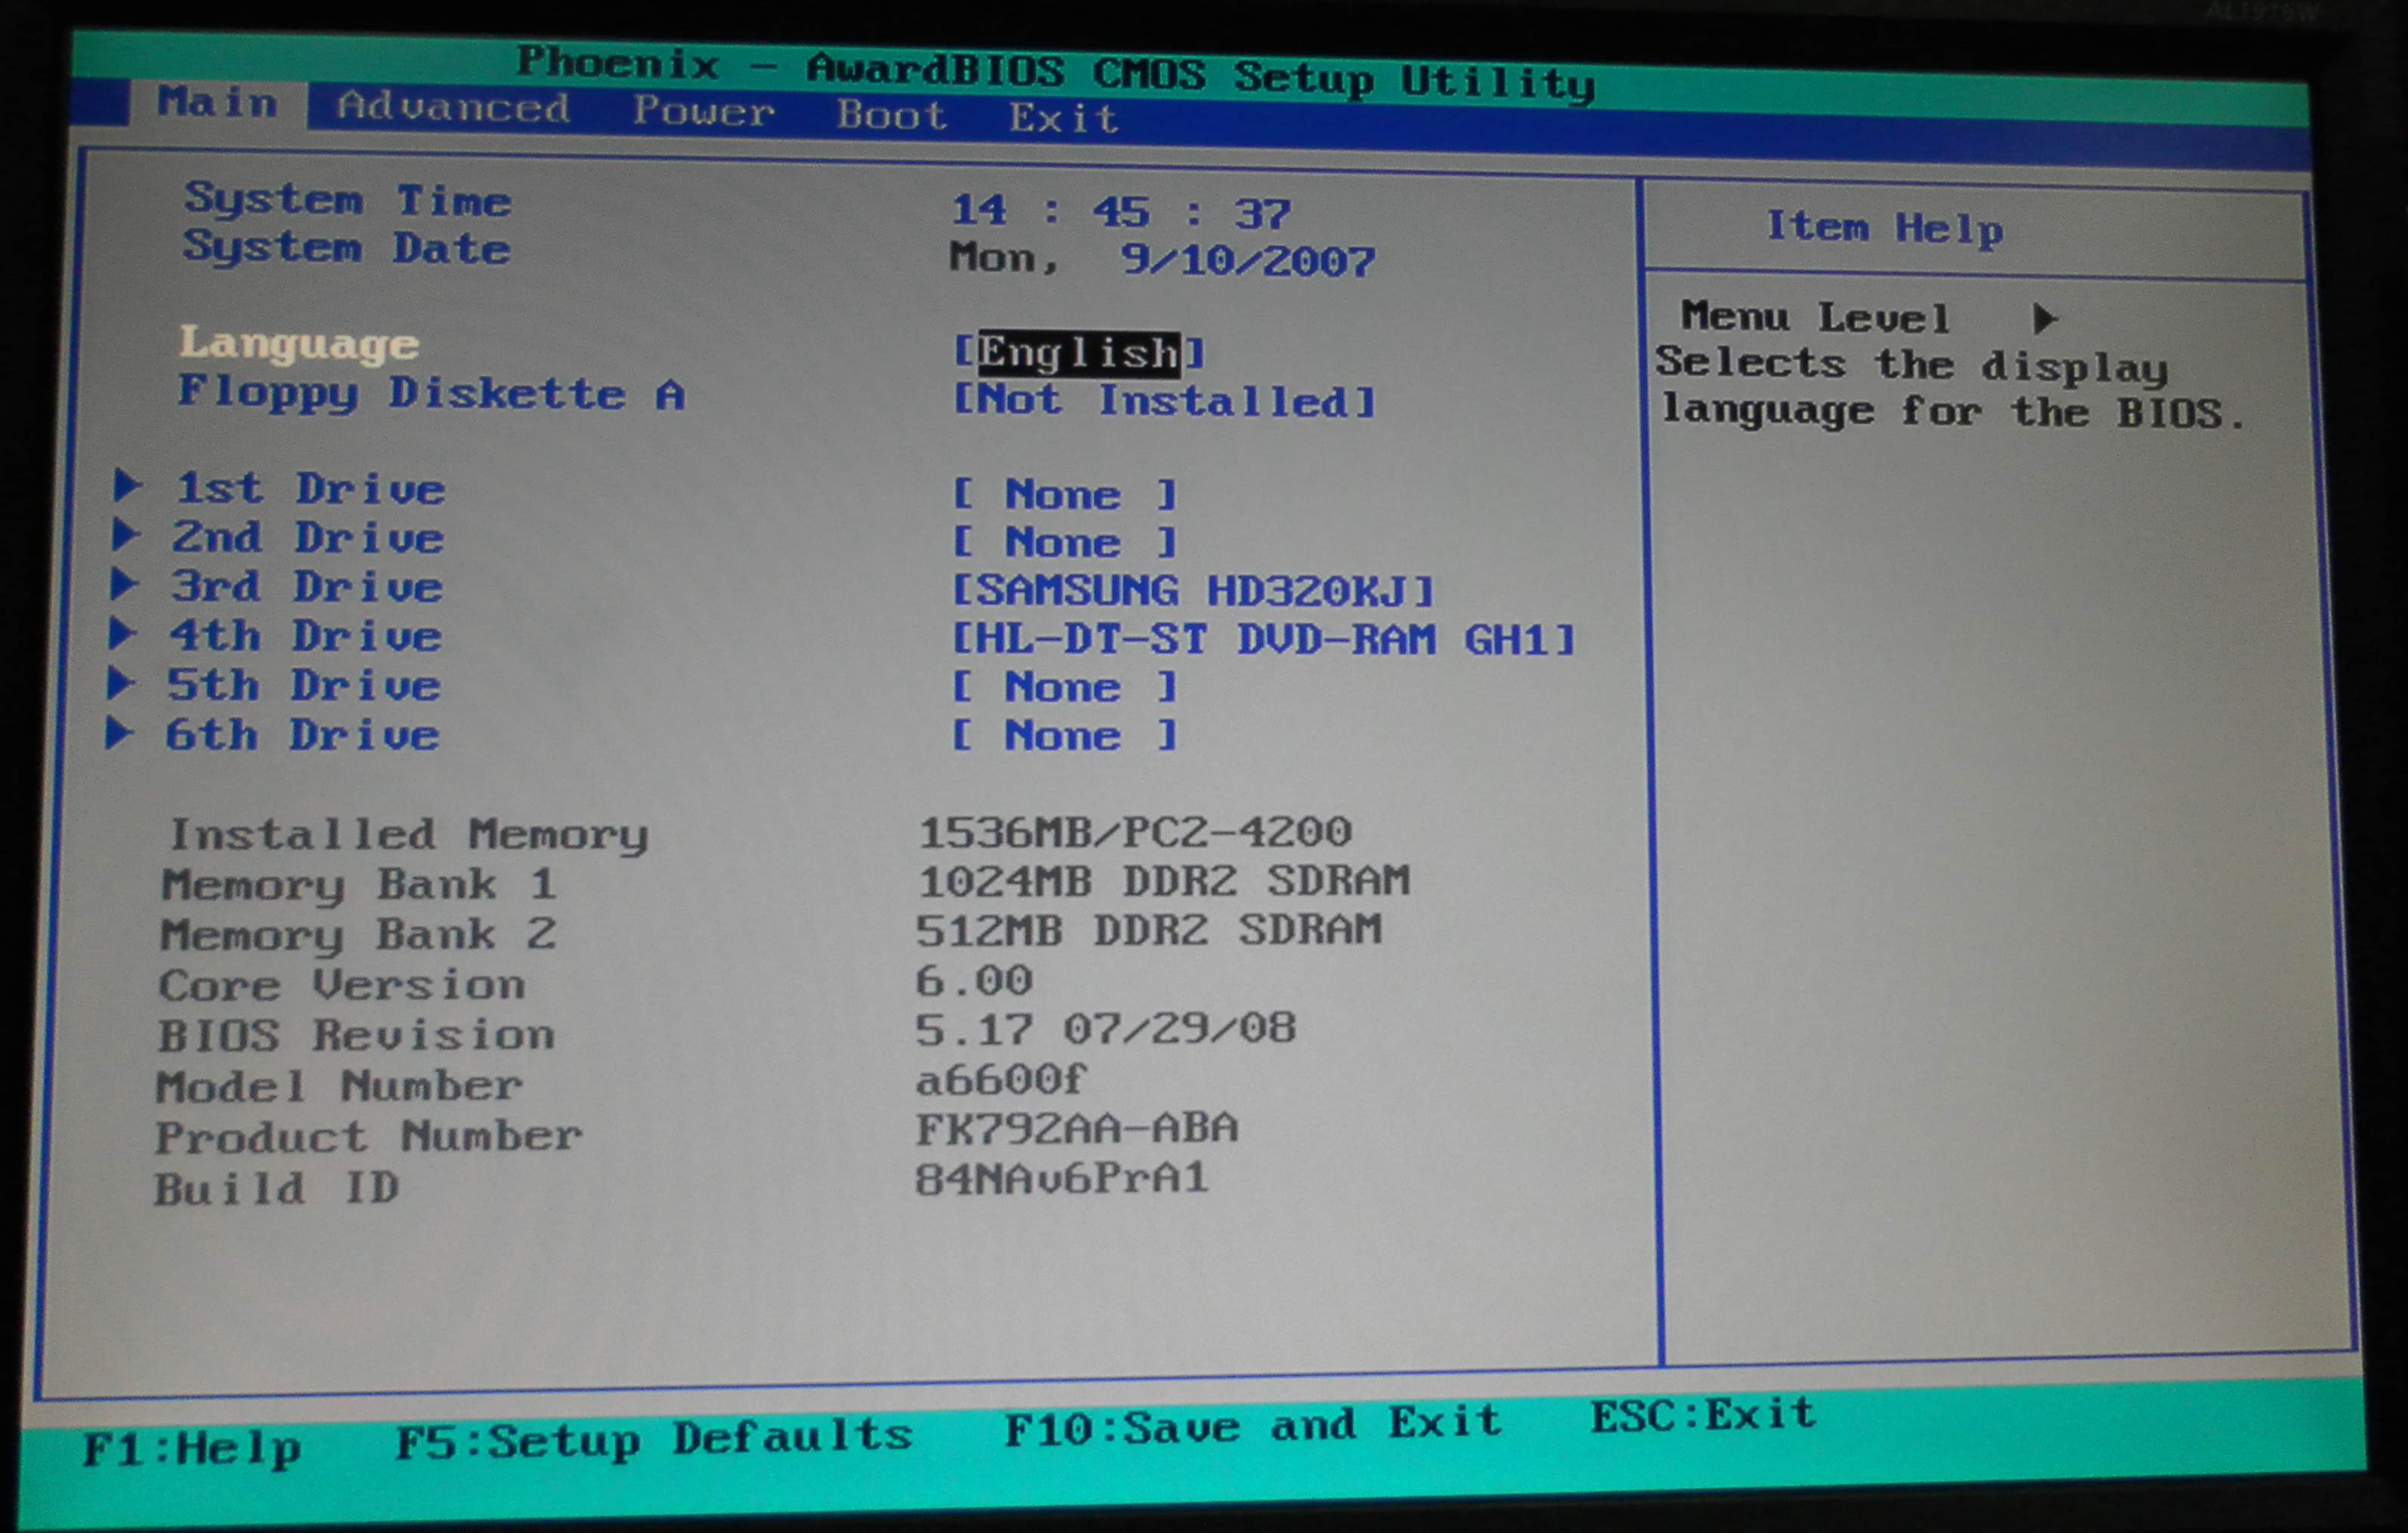Click the 84NAv6PrA1 build ID value
This screenshot has width=2408, height=1533.
(1062, 1178)
